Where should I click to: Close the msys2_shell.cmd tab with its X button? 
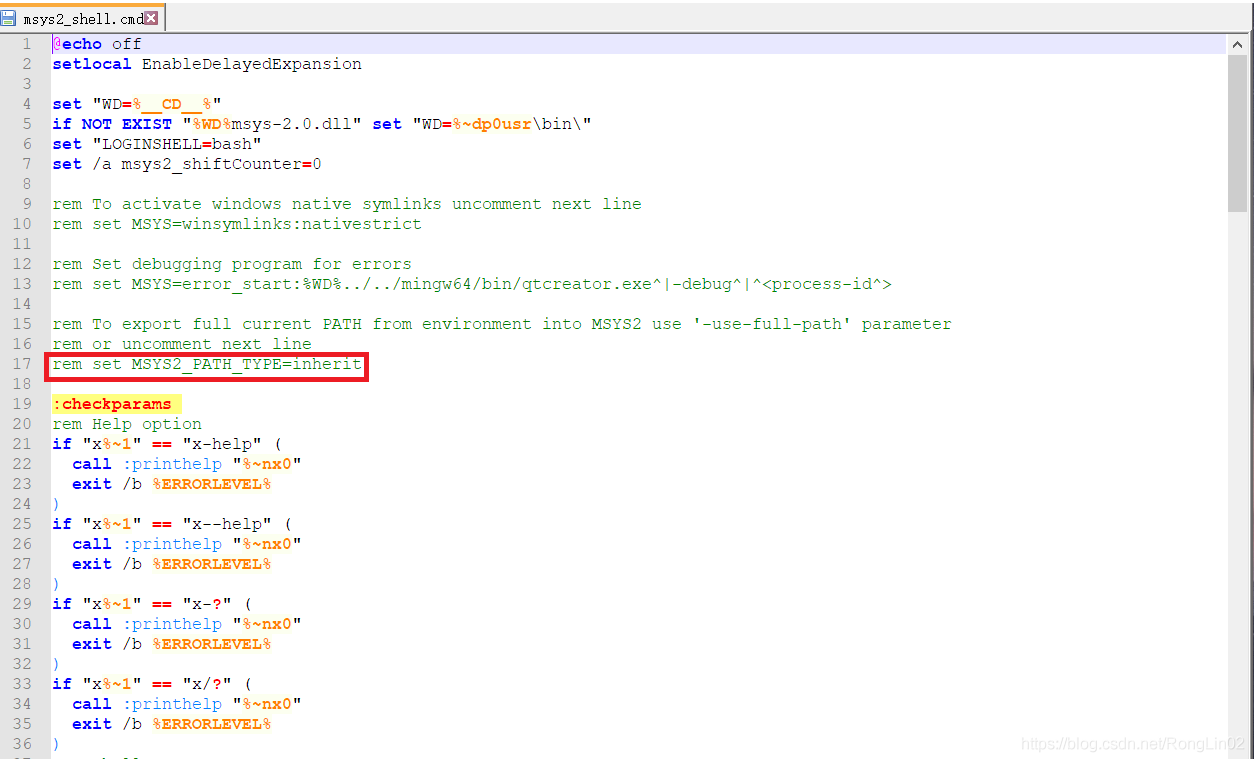(x=151, y=18)
